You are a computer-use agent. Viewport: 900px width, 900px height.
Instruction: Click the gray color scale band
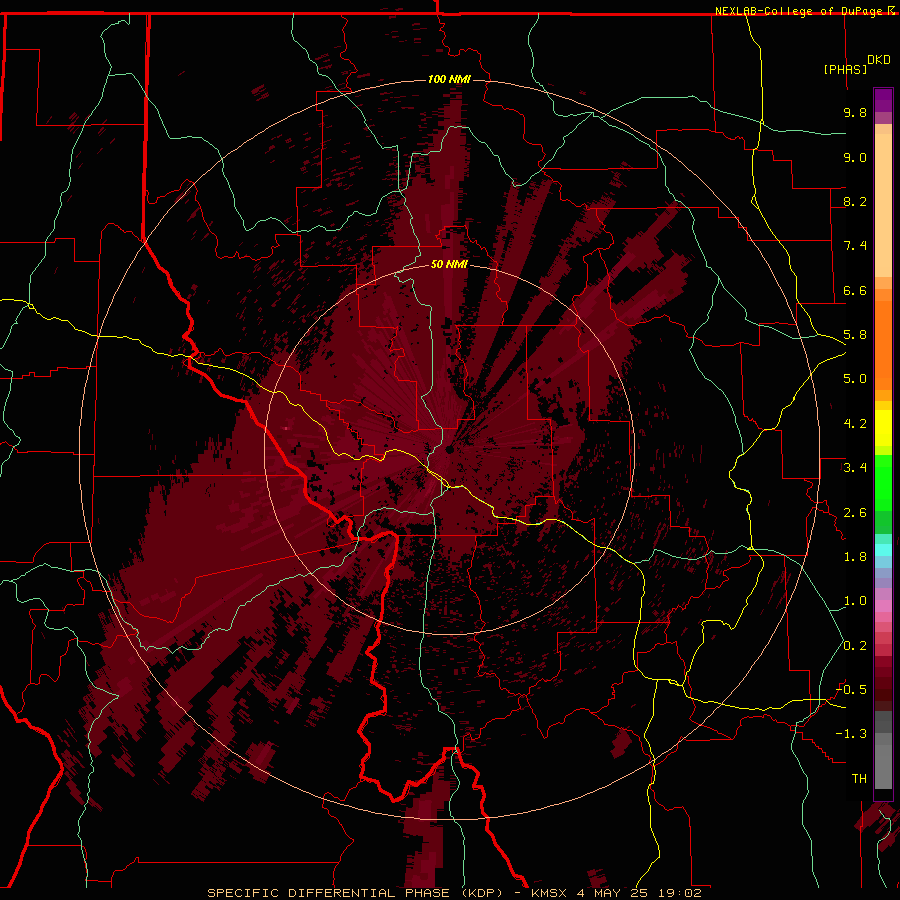tap(883, 750)
